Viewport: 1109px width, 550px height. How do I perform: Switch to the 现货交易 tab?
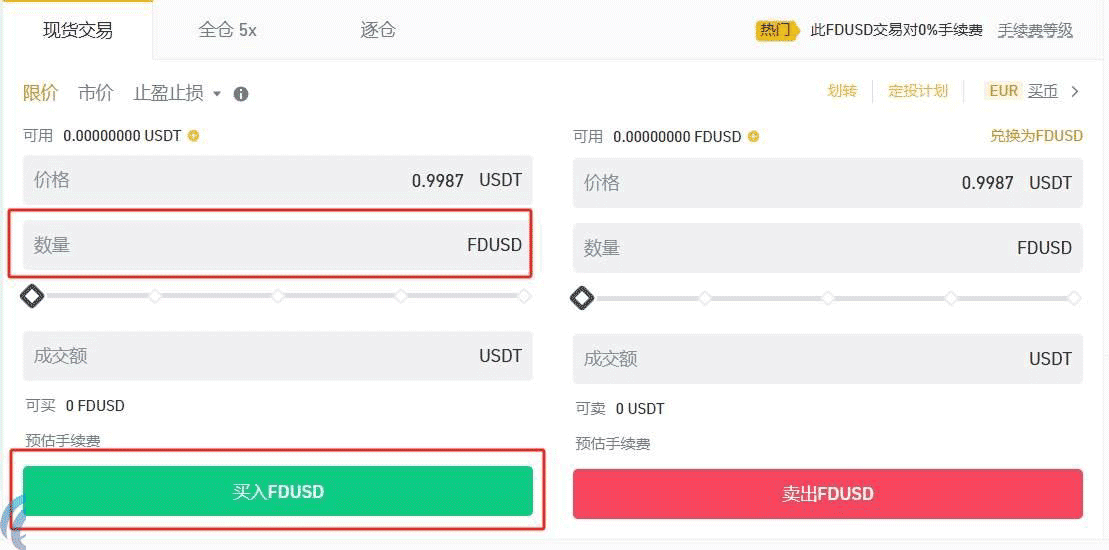[77, 30]
